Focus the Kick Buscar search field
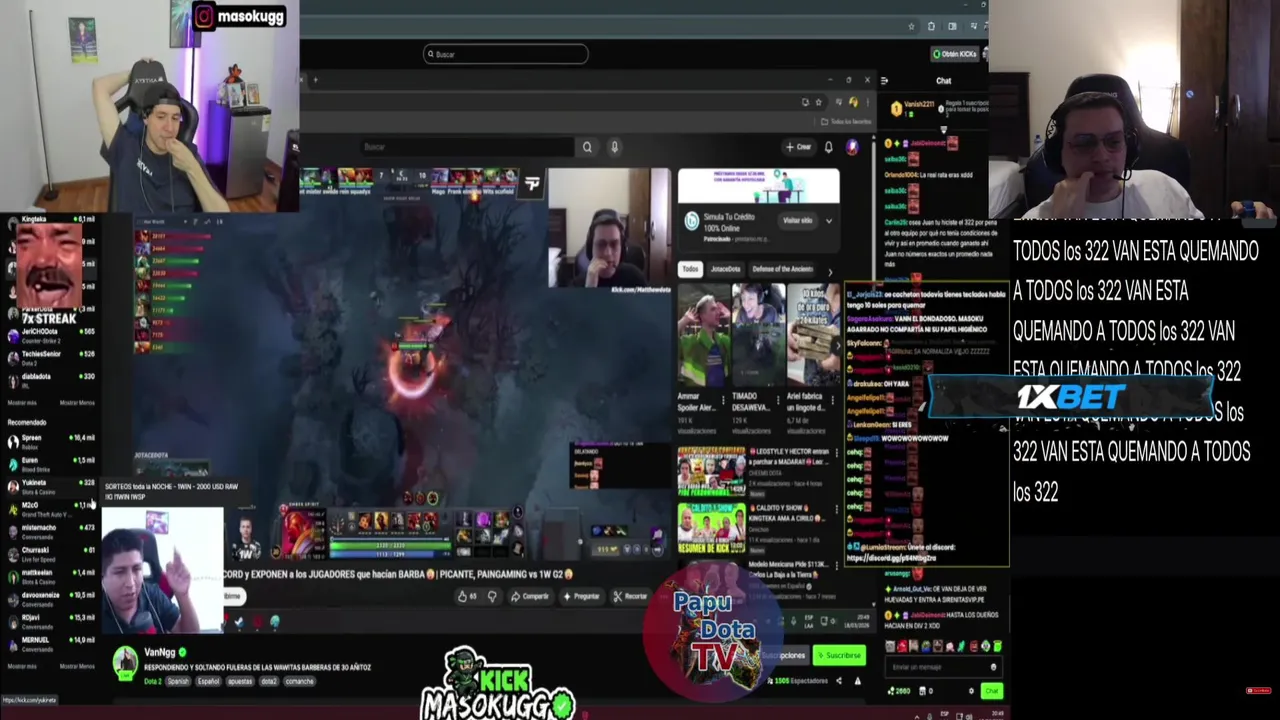 pos(505,54)
